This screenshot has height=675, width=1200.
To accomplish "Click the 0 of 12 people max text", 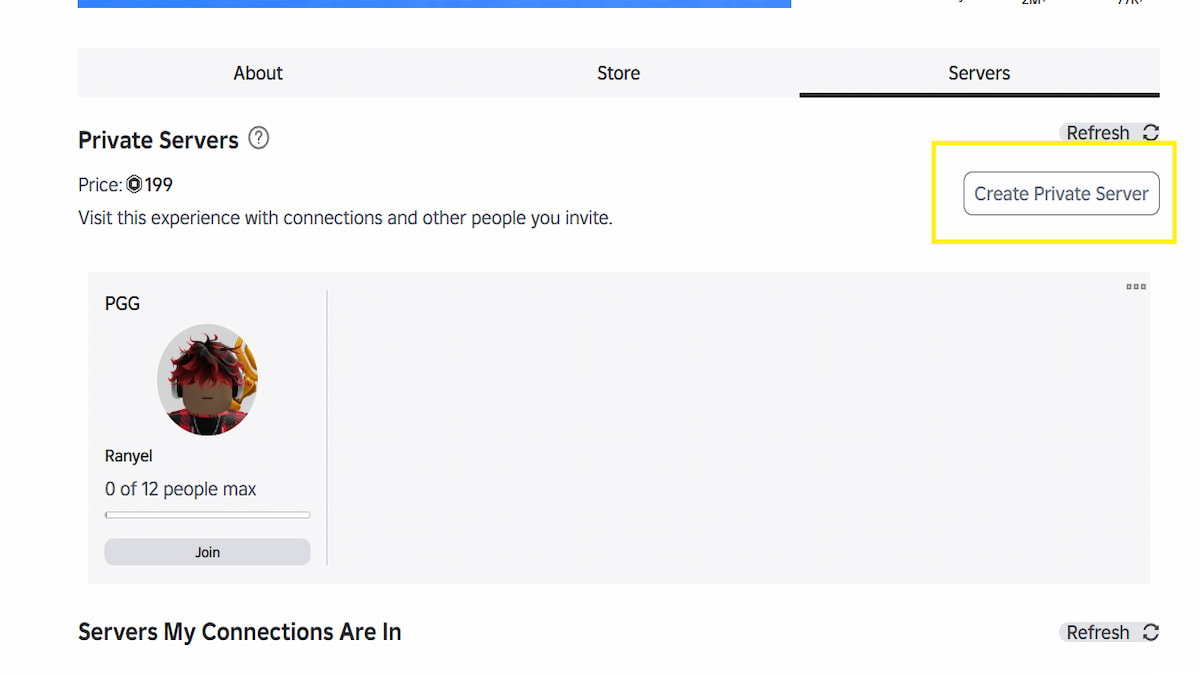I will [x=180, y=489].
